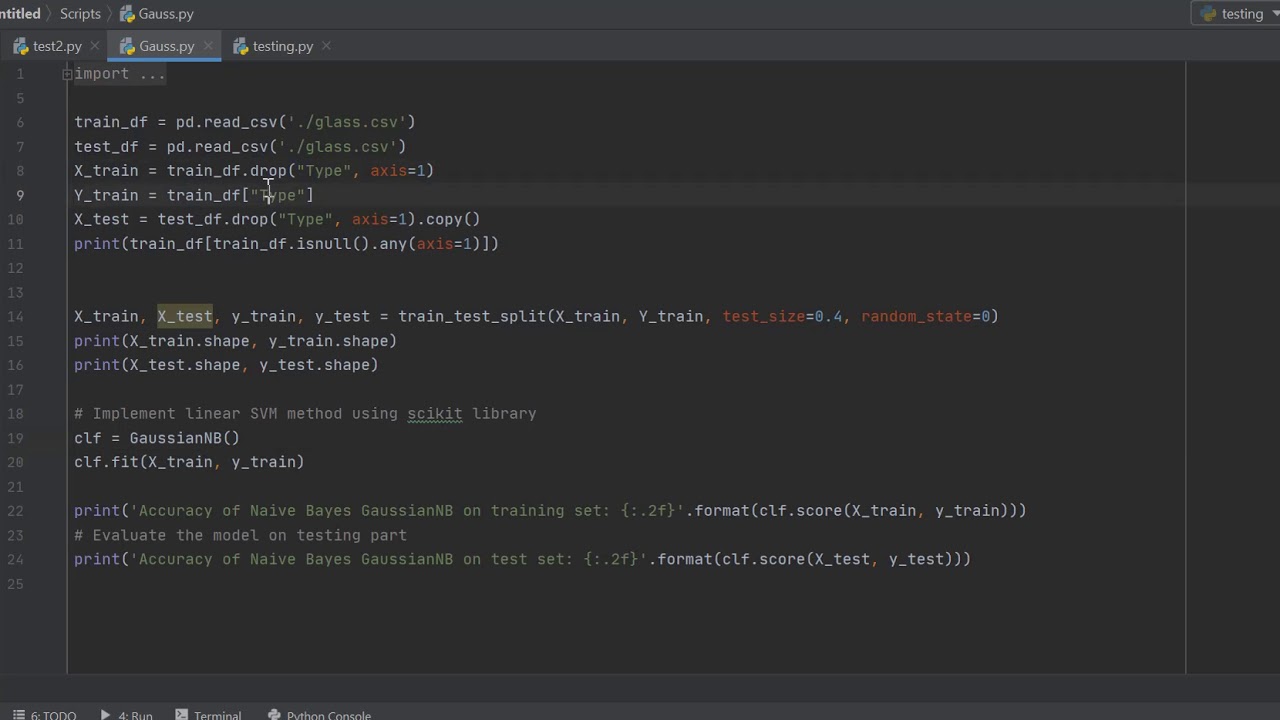
Task: Click the Run play icon in the bottom bar
Action: click(105, 715)
